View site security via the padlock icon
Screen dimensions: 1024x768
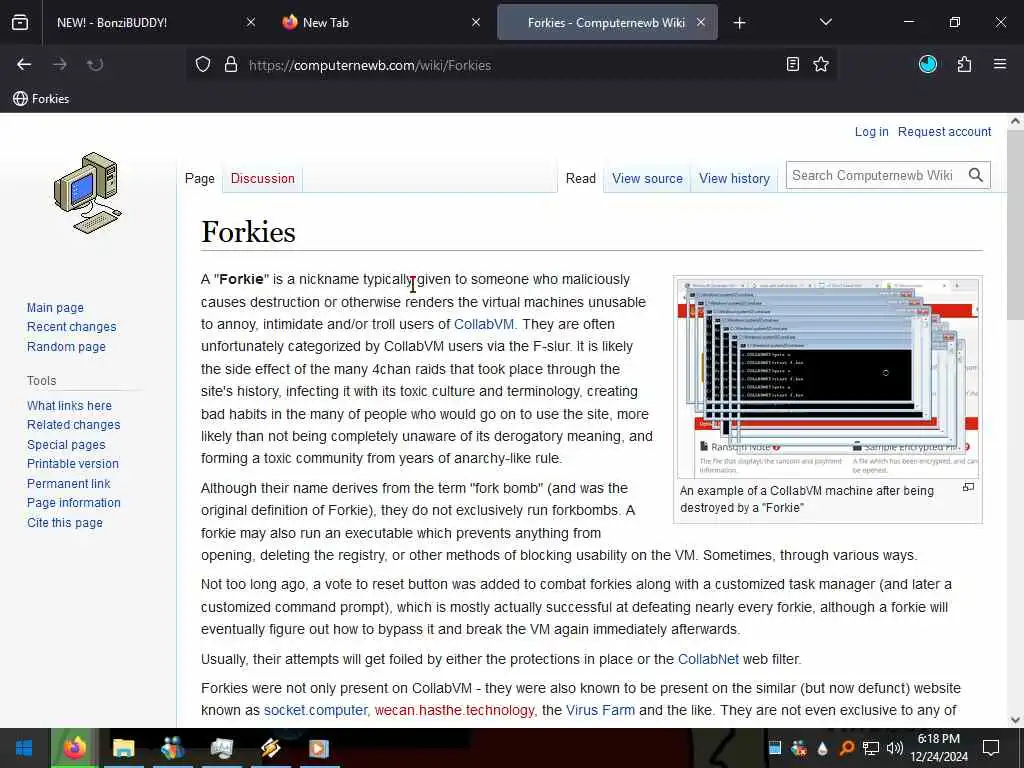point(231,65)
